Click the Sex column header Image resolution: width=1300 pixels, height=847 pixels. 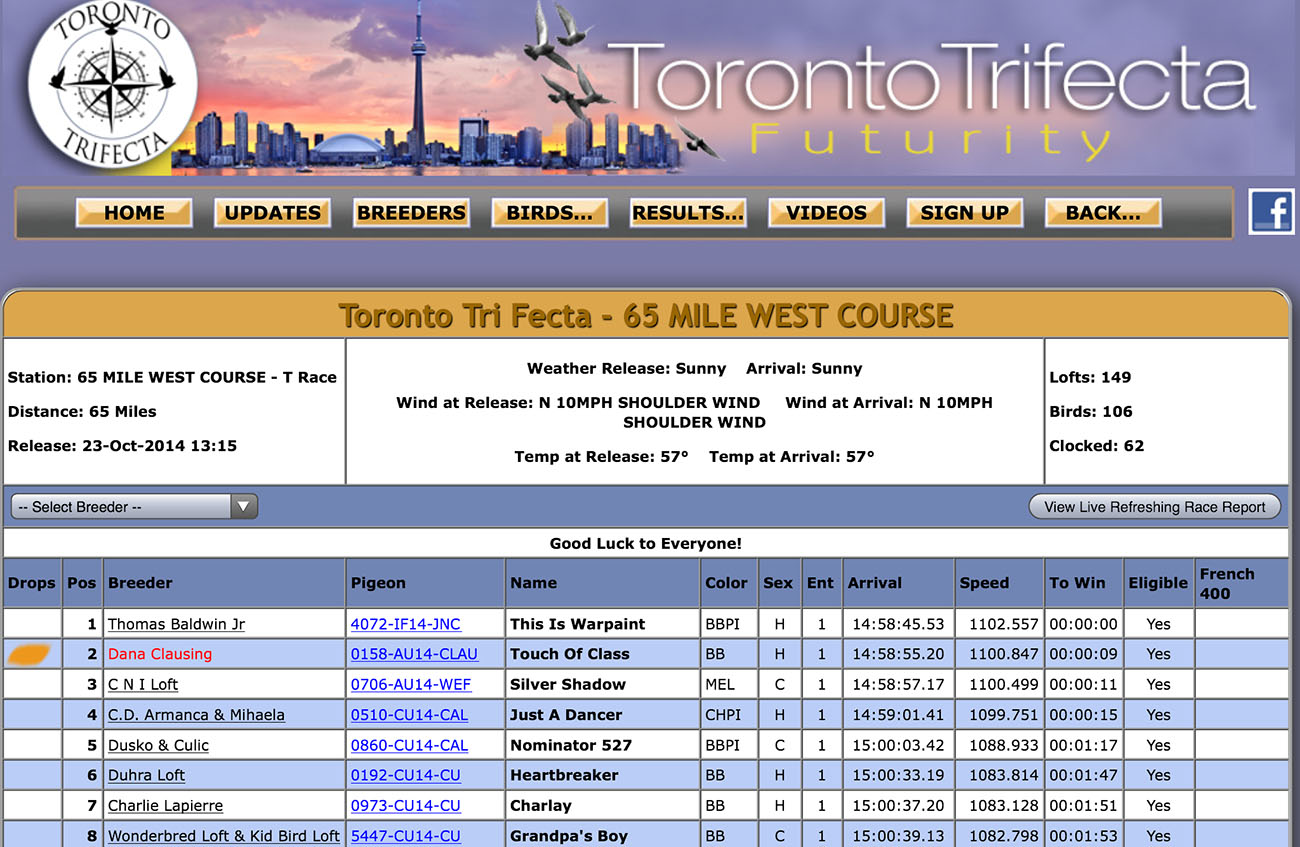click(x=778, y=583)
